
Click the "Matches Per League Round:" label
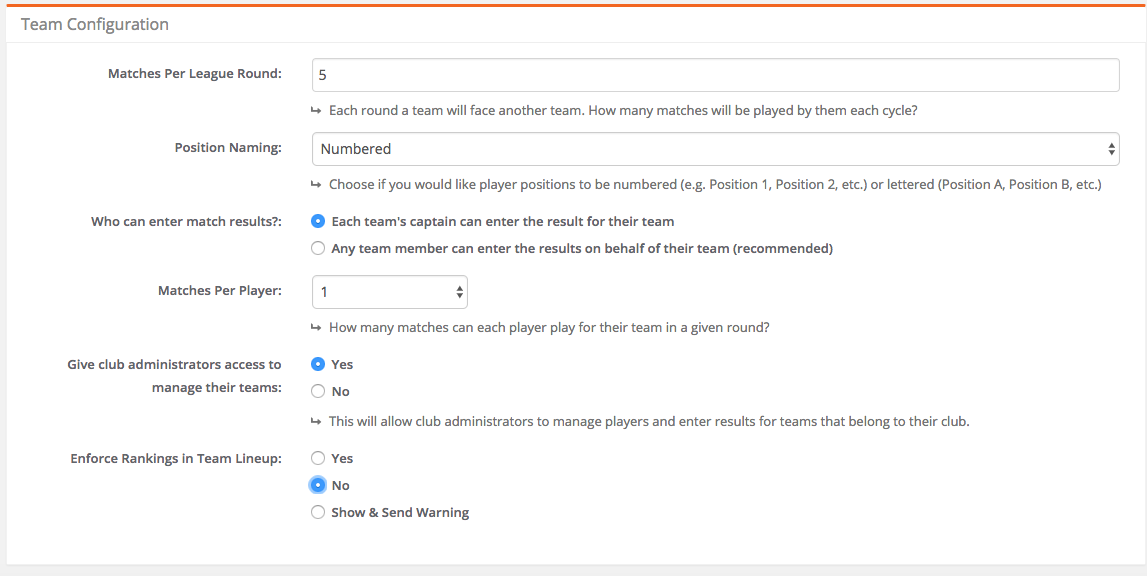click(195, 74)
